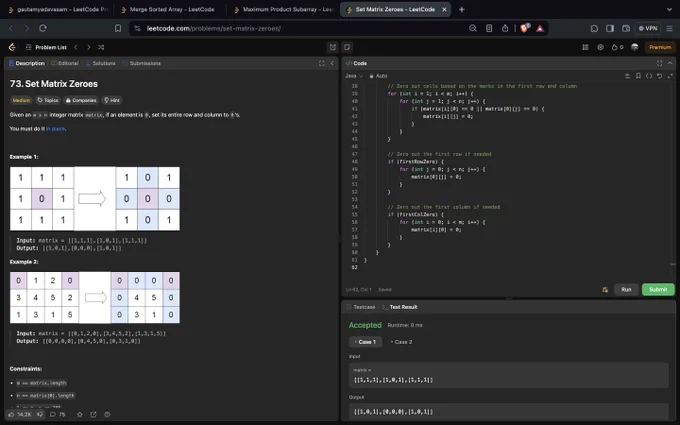
Task: Follow the in-place link
Action: pos(56,129)
